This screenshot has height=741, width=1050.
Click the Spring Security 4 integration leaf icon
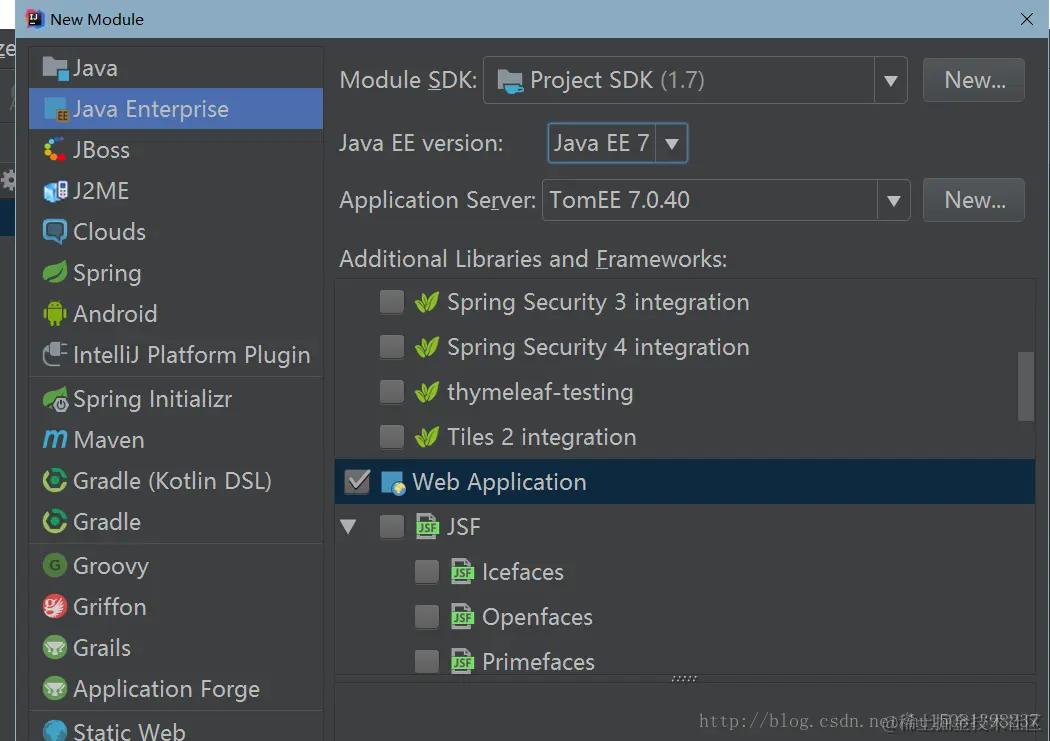[x=427, y=347]
